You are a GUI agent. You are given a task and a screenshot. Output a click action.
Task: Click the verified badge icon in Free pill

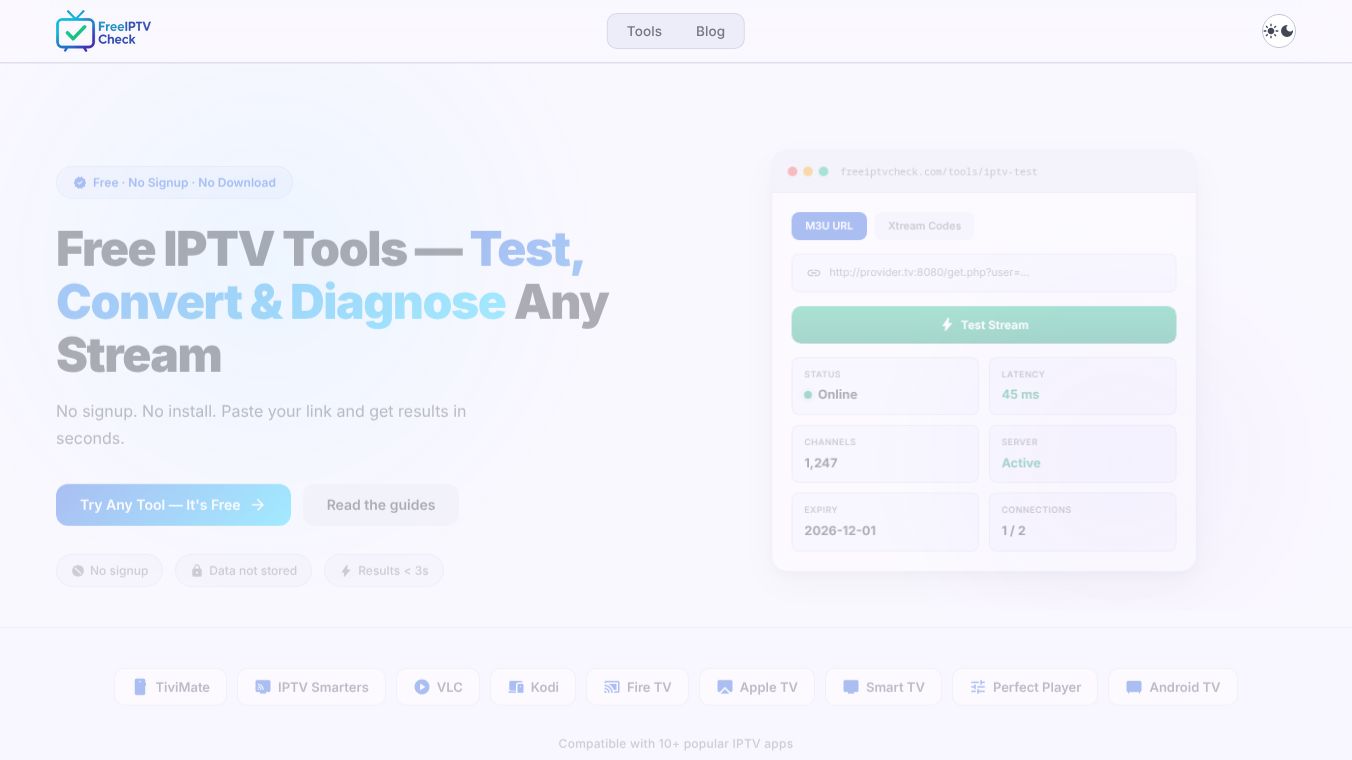(x=80, y=183)
